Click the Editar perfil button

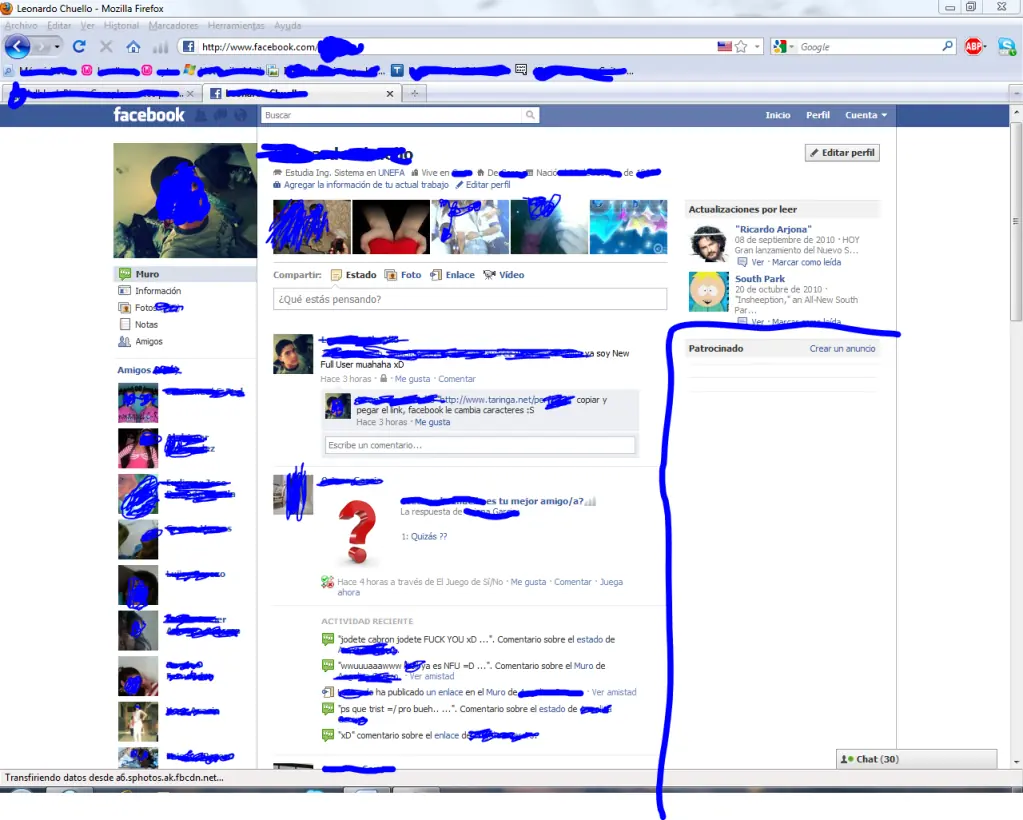842,152
